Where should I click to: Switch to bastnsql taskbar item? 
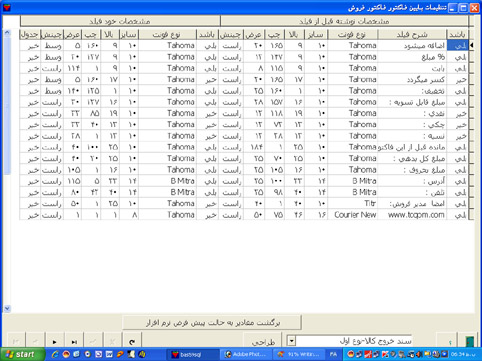point(192,354)
